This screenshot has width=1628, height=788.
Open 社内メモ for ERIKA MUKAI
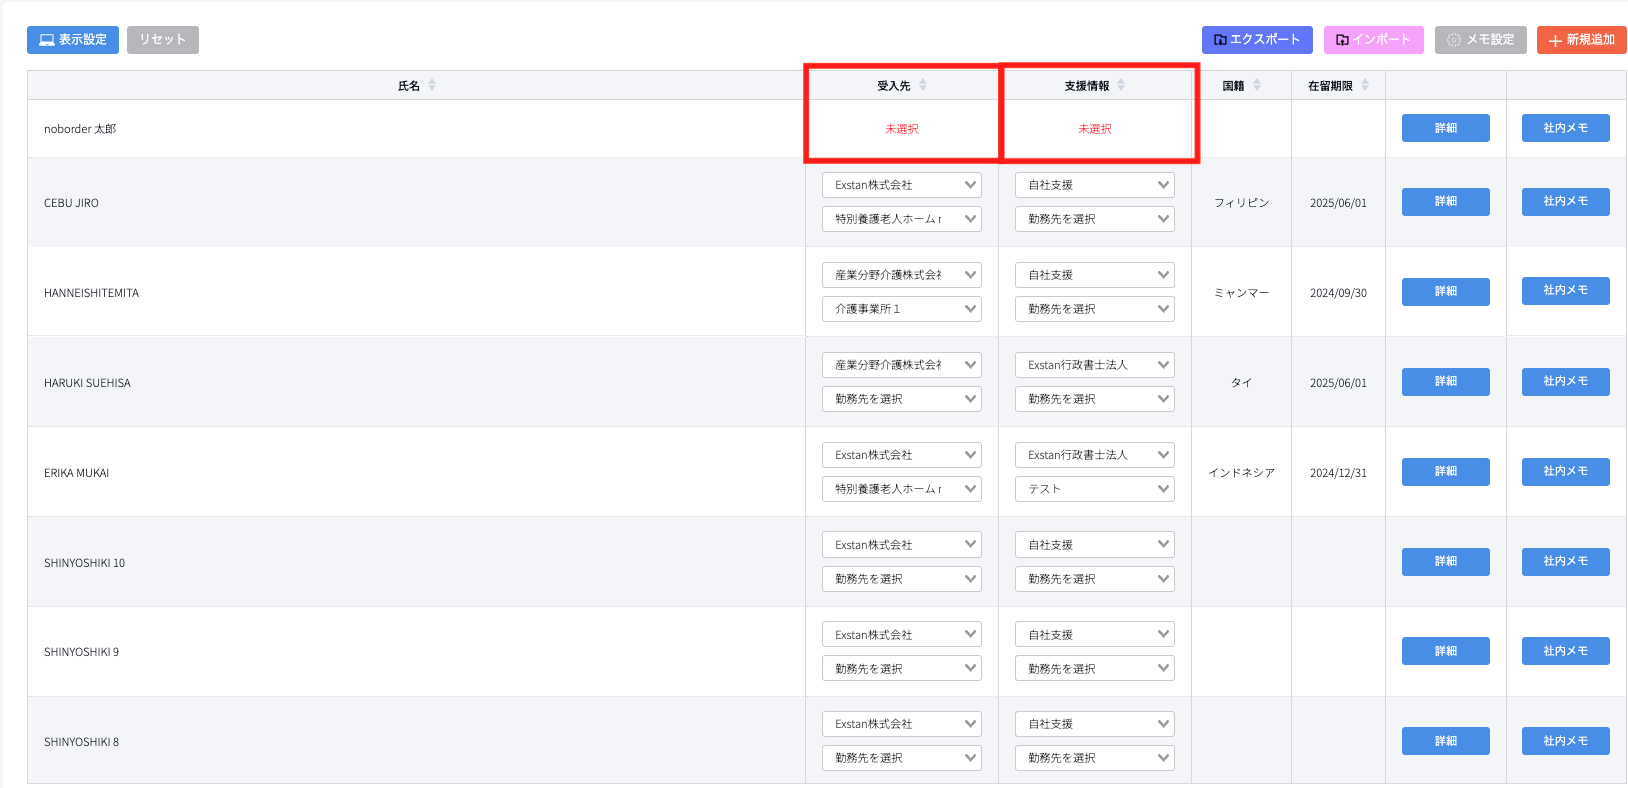click(1565, 471)
